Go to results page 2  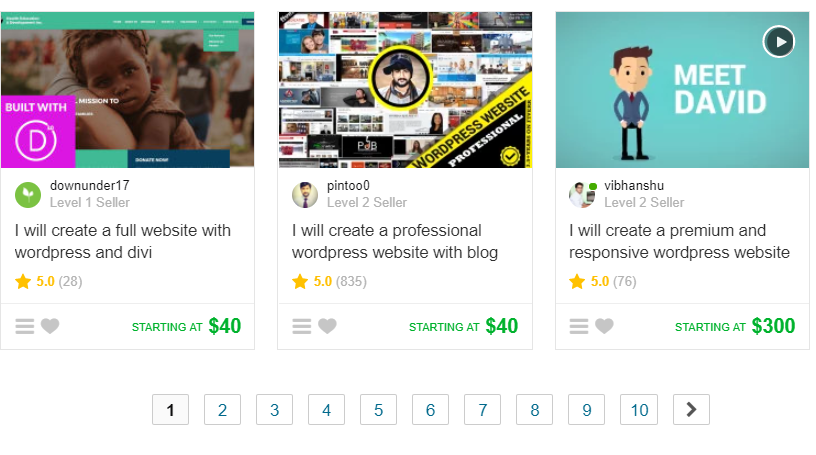[x=222, y=410]
